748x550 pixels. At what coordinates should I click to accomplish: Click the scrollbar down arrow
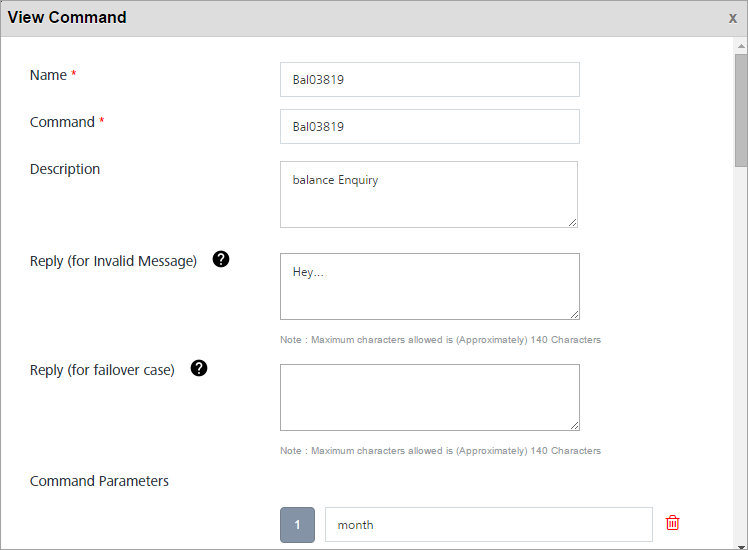click(741, 546)
